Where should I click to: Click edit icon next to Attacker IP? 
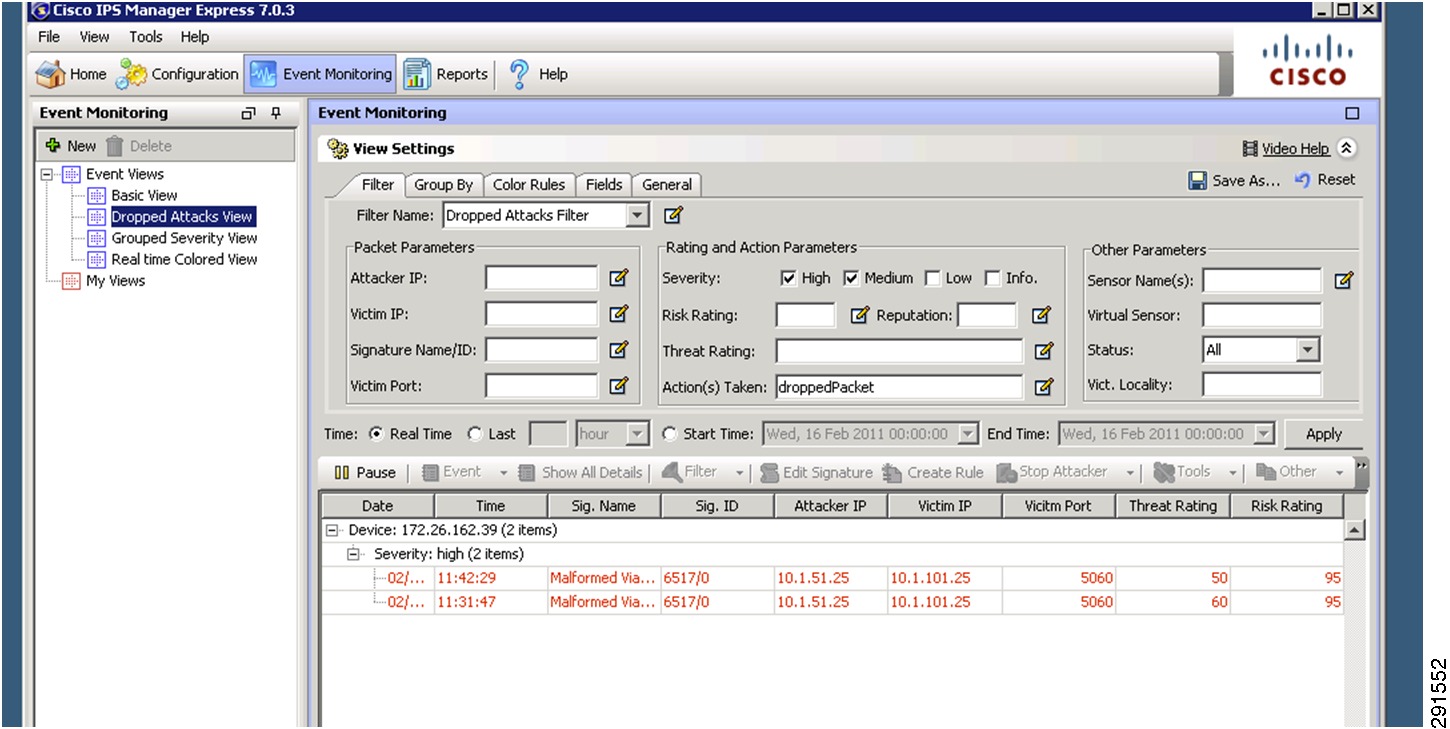pyautogui.click(x=619, y=278)
